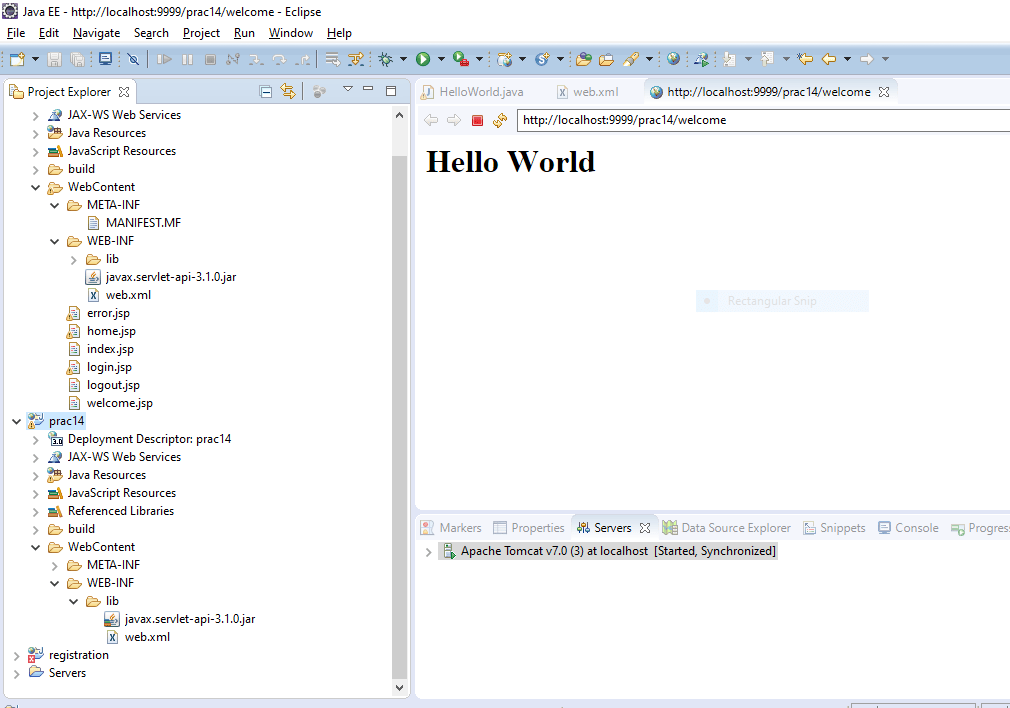Screen dimensions: 1010x708
Task: Expand the registration project
Action: point(15,655)
